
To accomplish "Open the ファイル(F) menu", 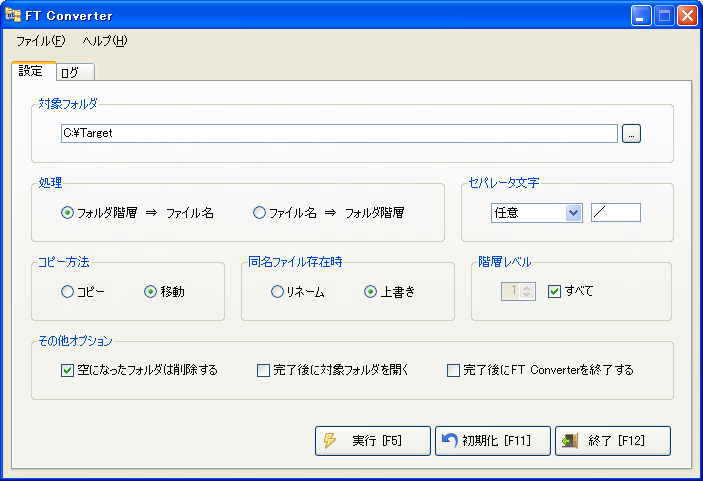I will (41, 41).
